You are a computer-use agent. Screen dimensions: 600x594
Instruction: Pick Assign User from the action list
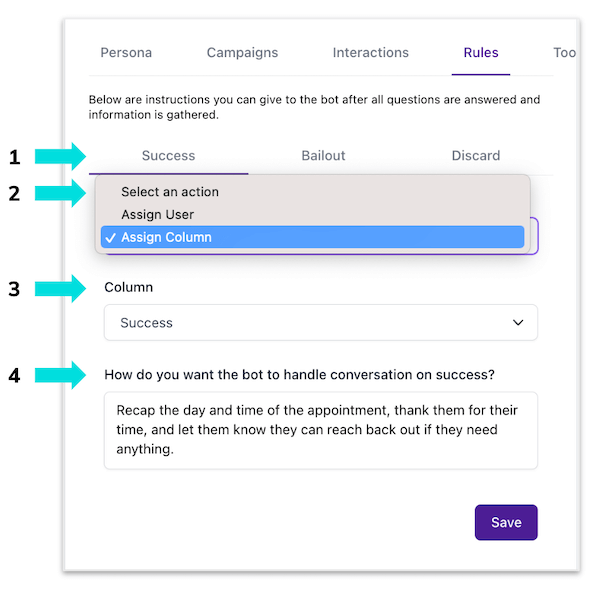click(x=158, y=214)
